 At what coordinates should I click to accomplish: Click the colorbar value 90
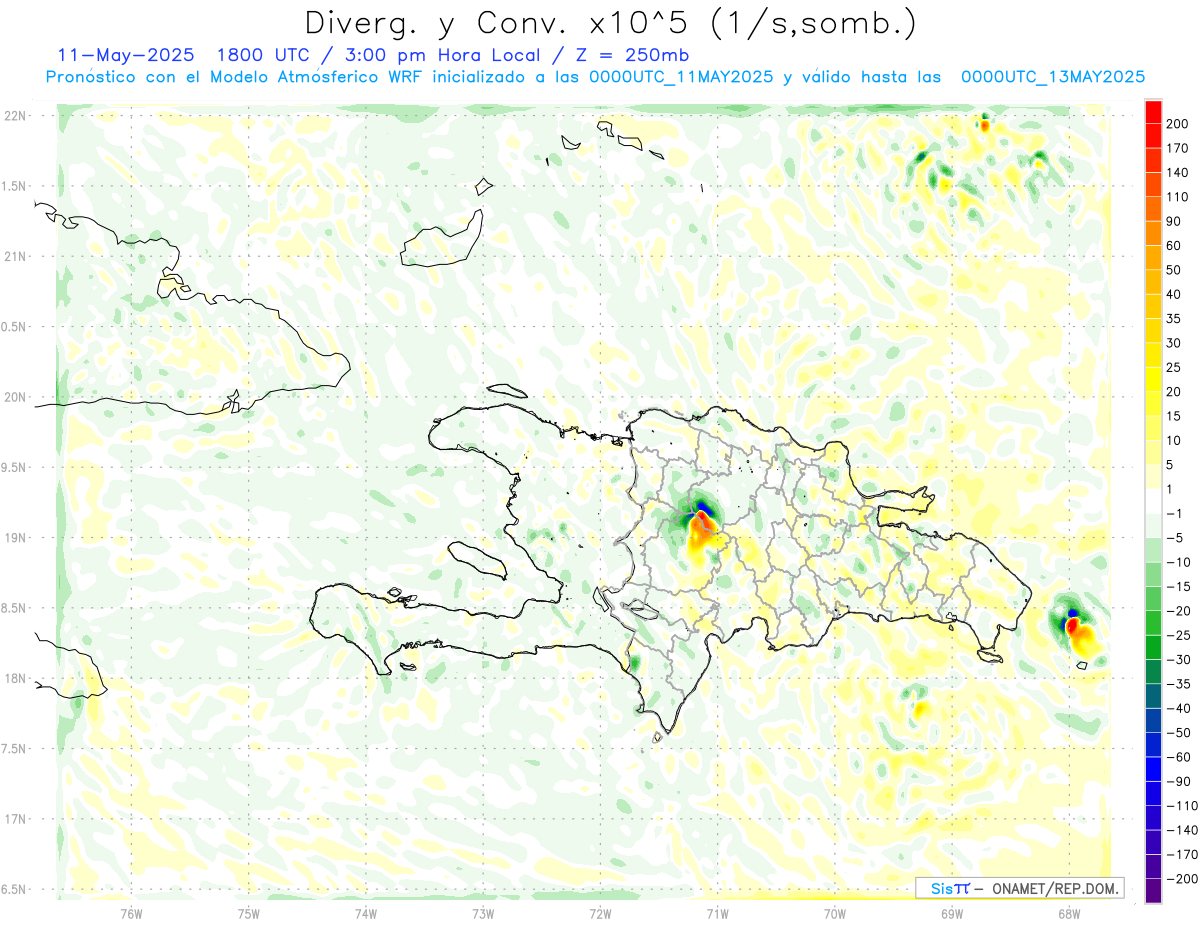[x=1175, y=221]
